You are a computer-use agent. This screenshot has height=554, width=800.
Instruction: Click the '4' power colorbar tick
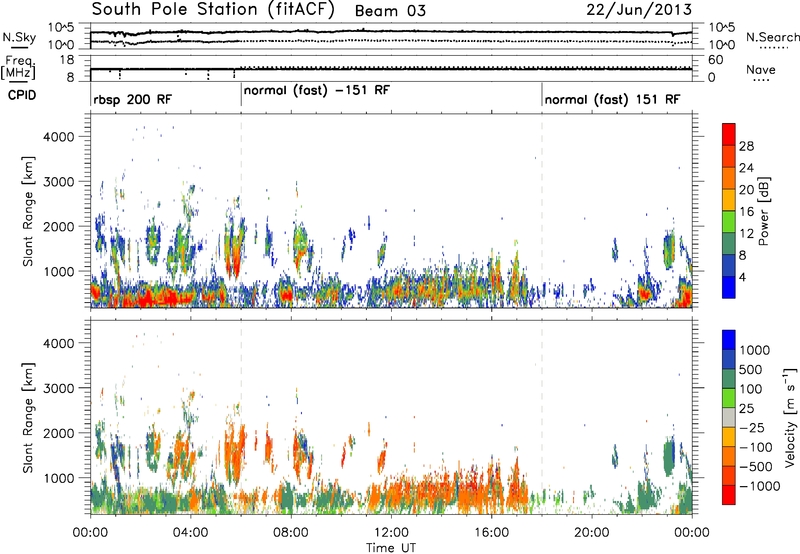click(742, 278)
